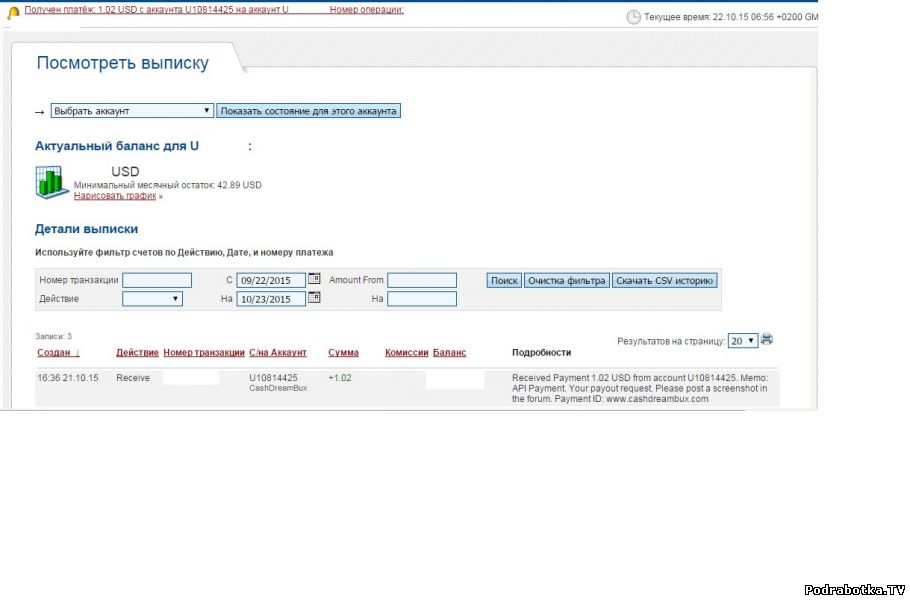The image size is (910, 600).
Task: Sort by 'Сумма' column header
Action: 343,352
